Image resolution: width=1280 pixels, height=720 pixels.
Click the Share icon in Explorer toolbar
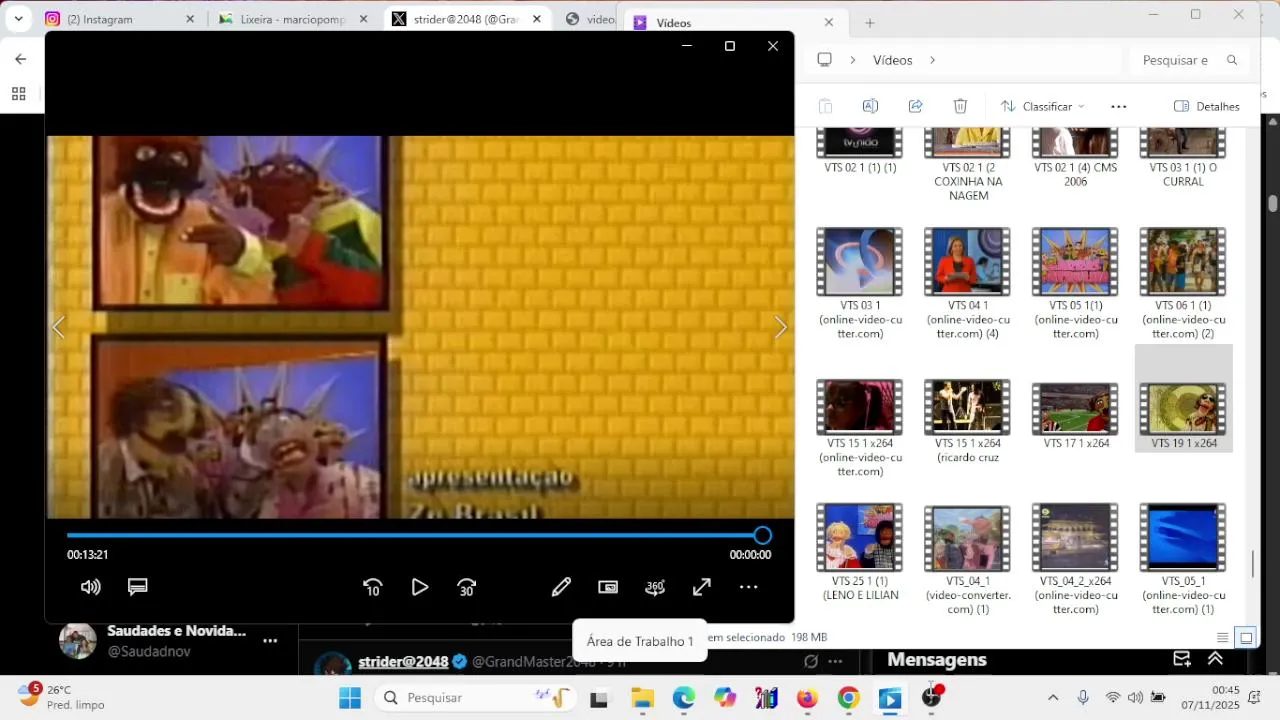click(915, 106)
